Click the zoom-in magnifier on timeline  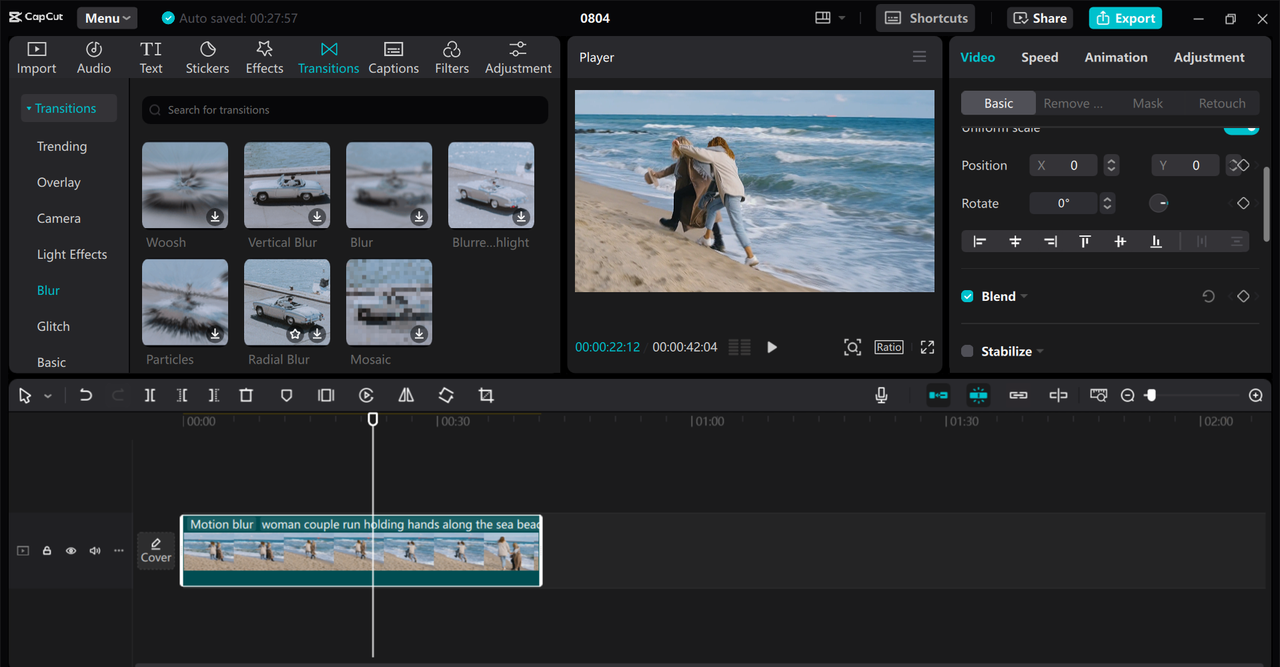click(x=1256, y=396)
